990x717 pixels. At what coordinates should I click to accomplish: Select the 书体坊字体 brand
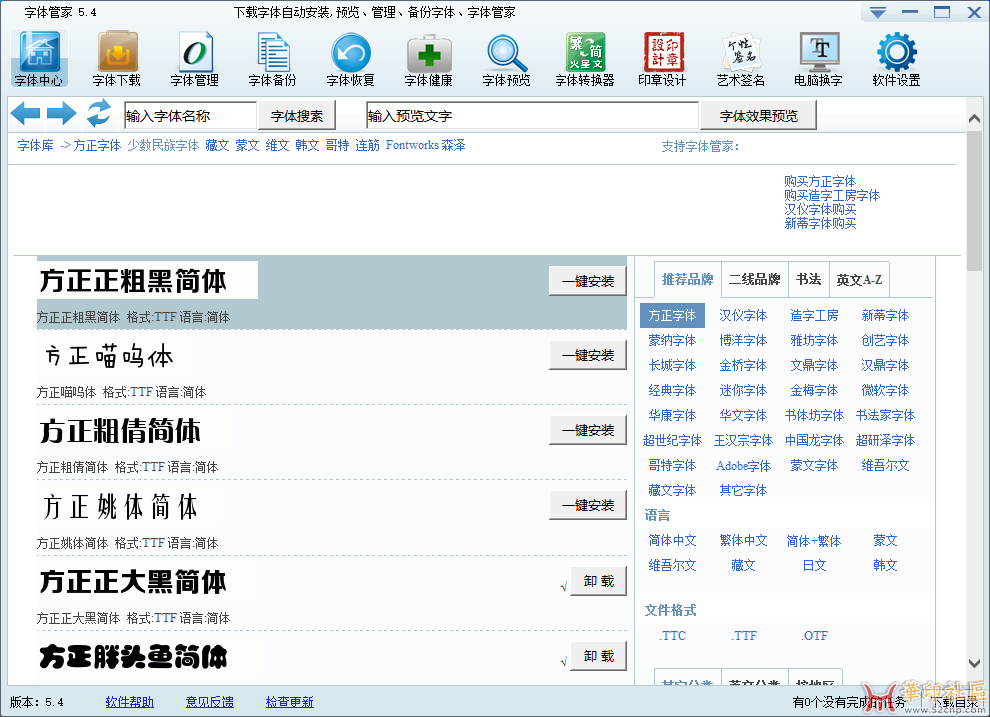click(814, 415)
